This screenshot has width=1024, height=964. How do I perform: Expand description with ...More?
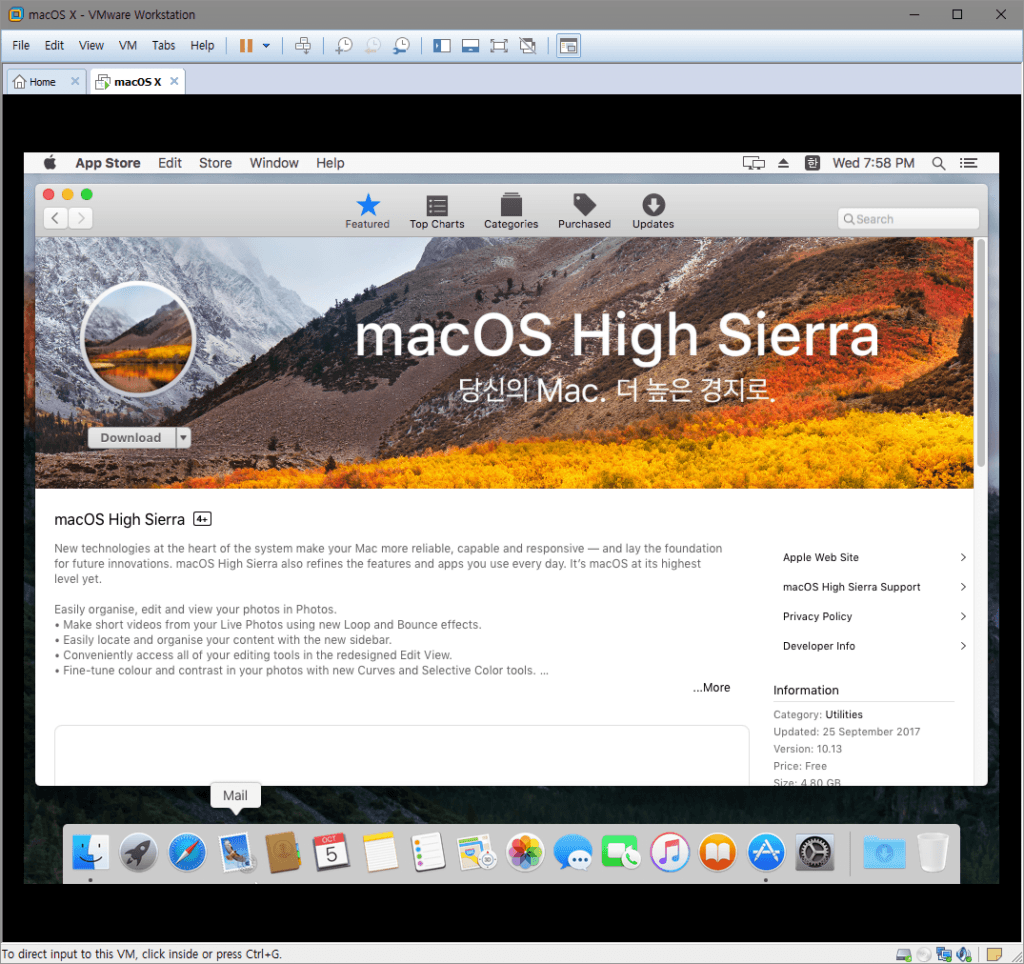(711, 688)
